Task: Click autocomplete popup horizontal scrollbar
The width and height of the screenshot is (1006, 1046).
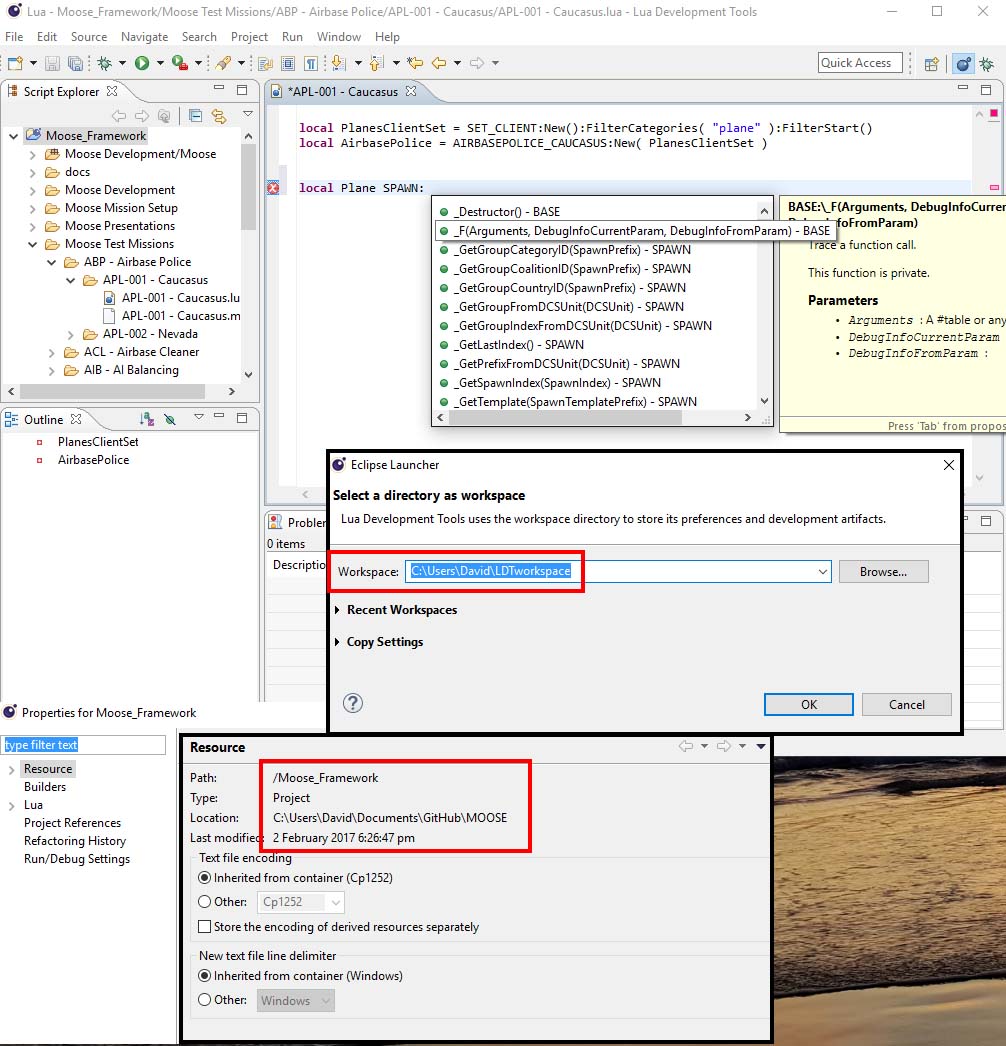Action: point(565,418)
